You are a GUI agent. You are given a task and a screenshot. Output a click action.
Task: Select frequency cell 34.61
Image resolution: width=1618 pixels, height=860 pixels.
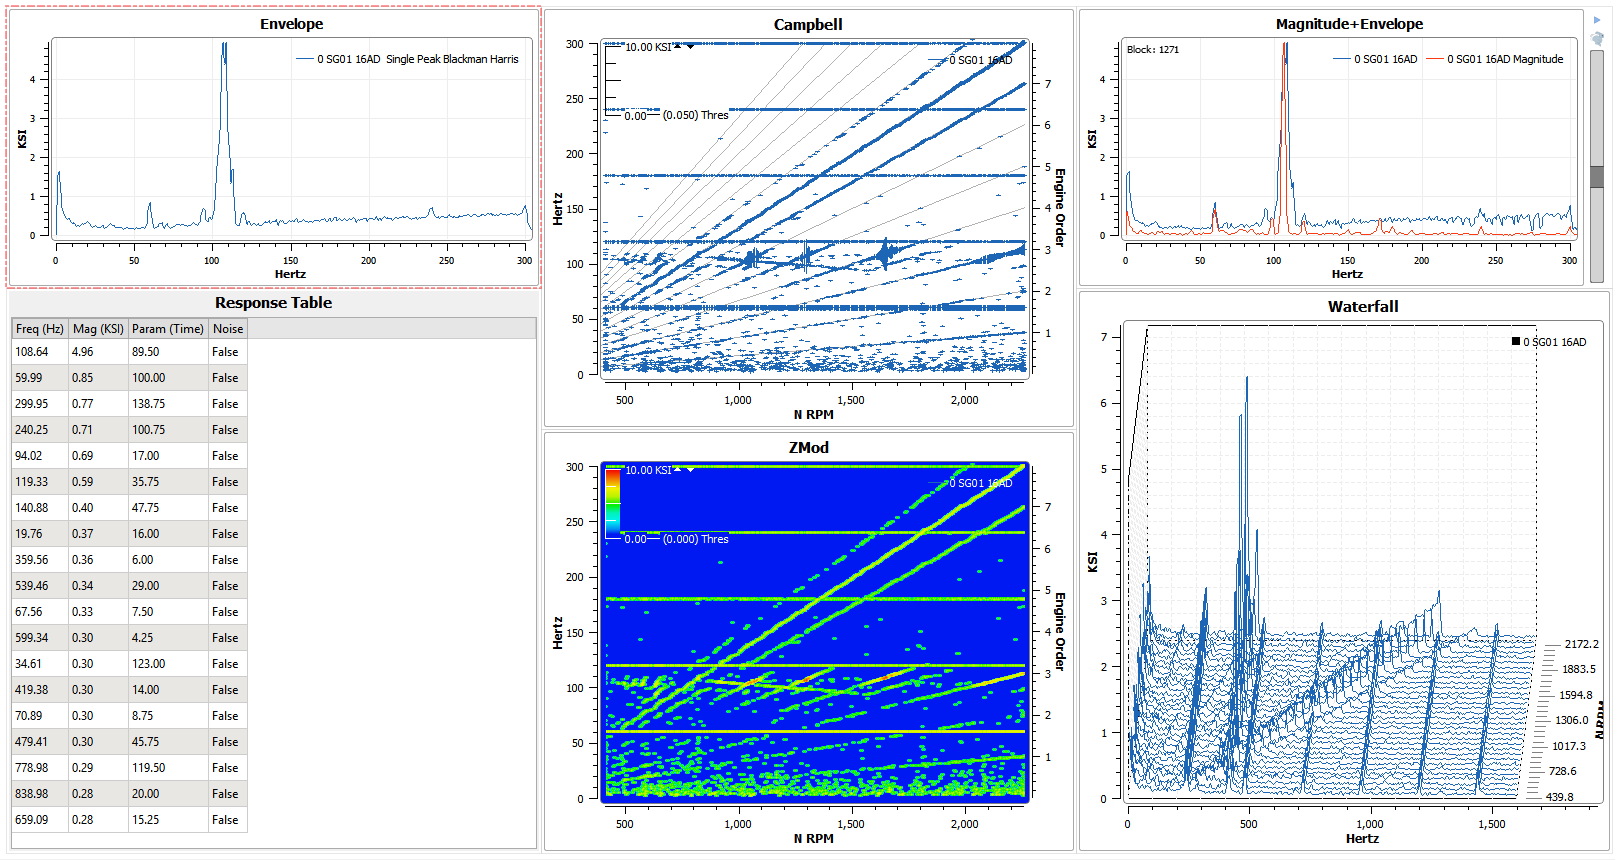click(x=40, y=664)
